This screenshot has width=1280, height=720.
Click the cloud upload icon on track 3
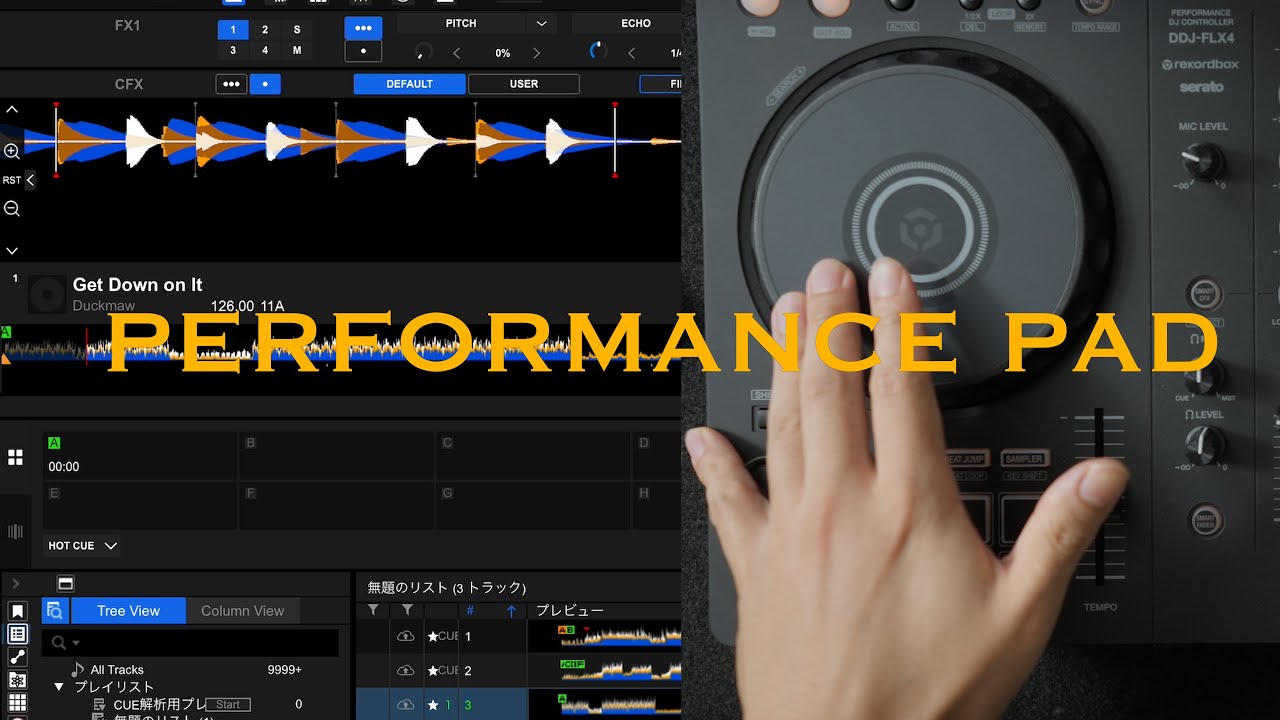pyautogui.click(x=406, y=705)
